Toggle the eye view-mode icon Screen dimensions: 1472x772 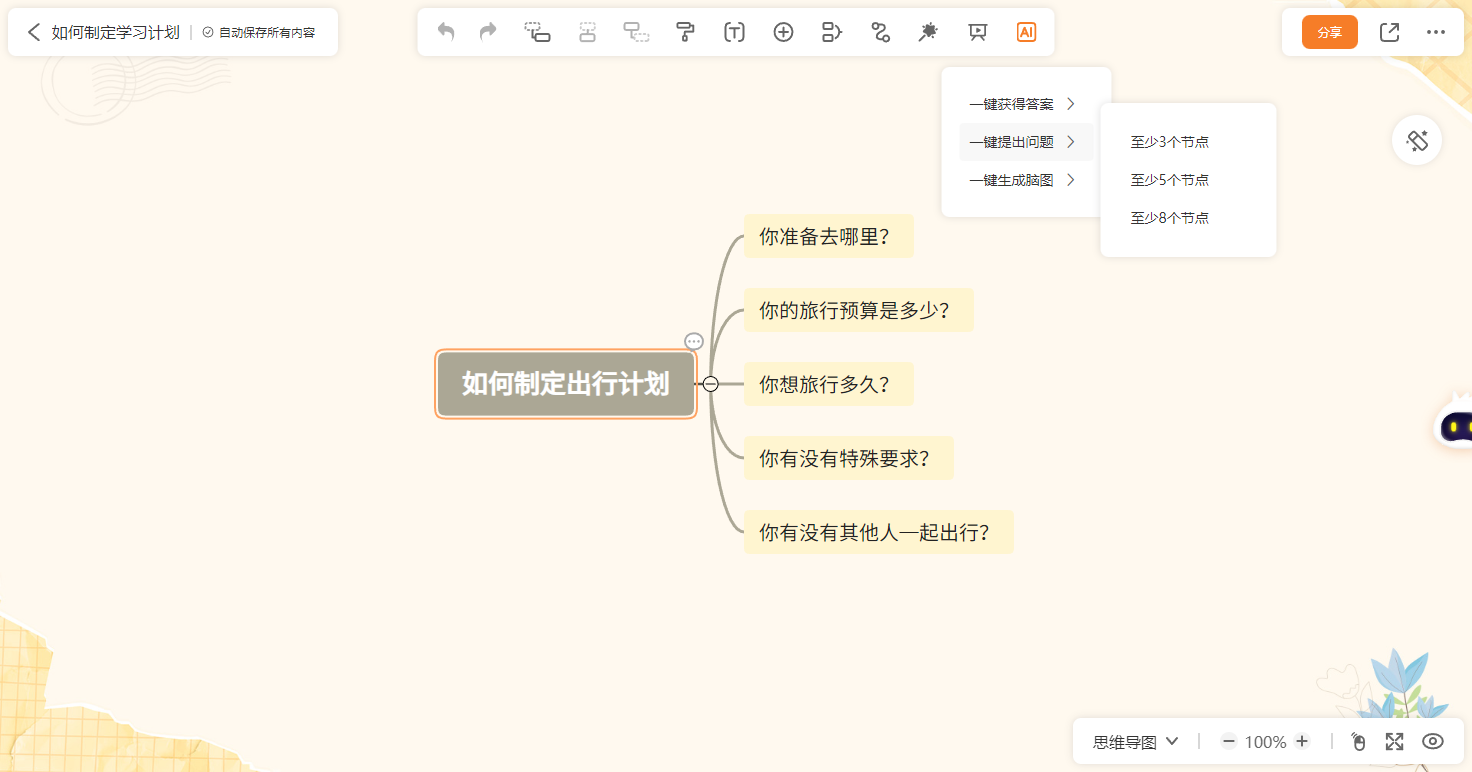[1433, 741]
